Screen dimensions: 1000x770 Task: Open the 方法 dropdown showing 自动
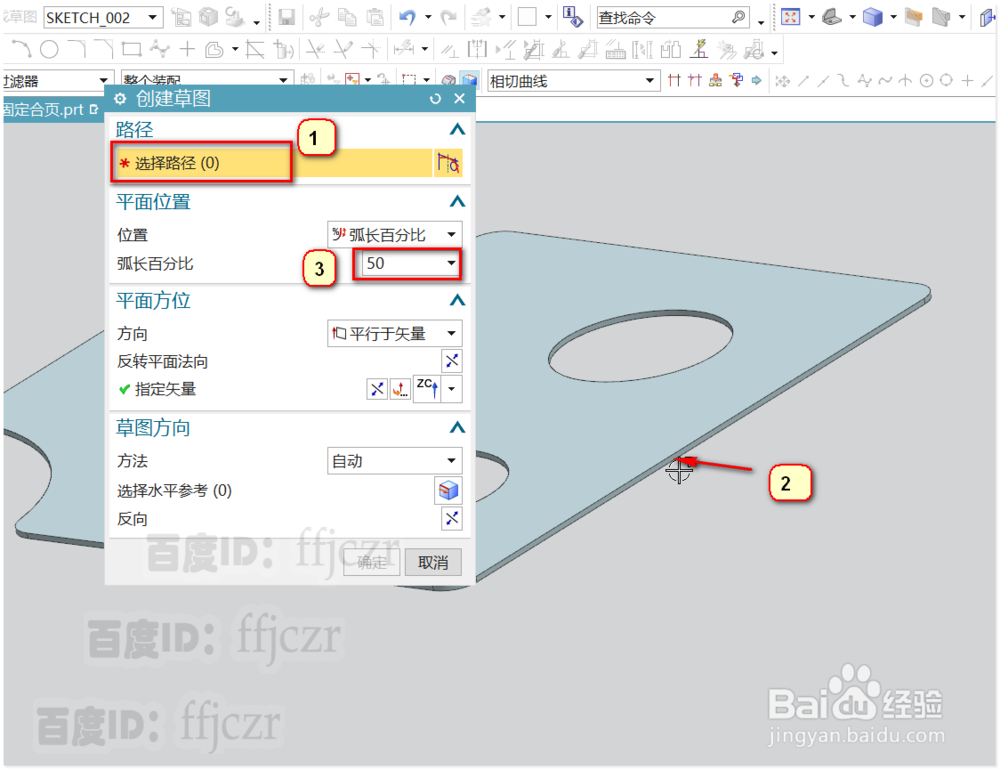click(x=452, y=461)
